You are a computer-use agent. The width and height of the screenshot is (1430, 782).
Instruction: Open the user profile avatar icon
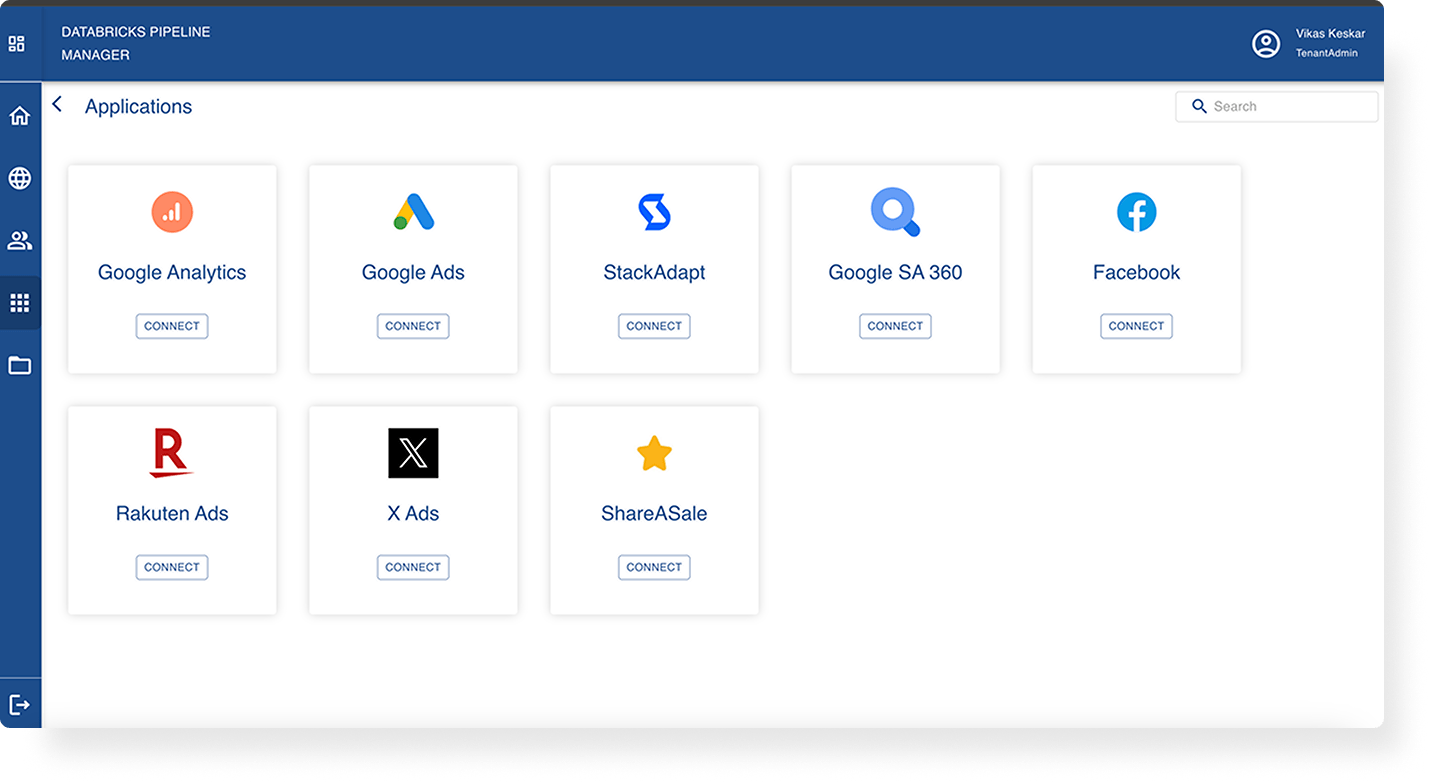1266,44
